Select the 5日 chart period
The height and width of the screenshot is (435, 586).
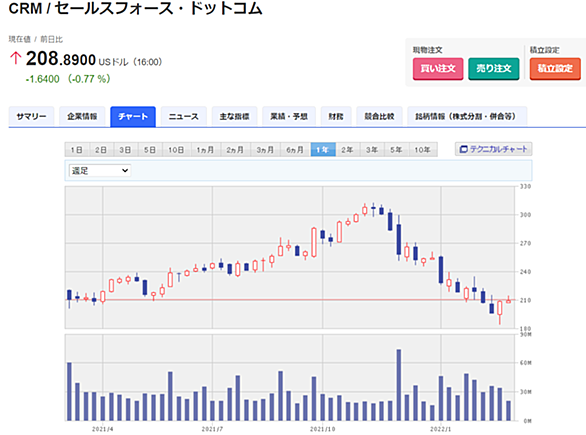150,150
